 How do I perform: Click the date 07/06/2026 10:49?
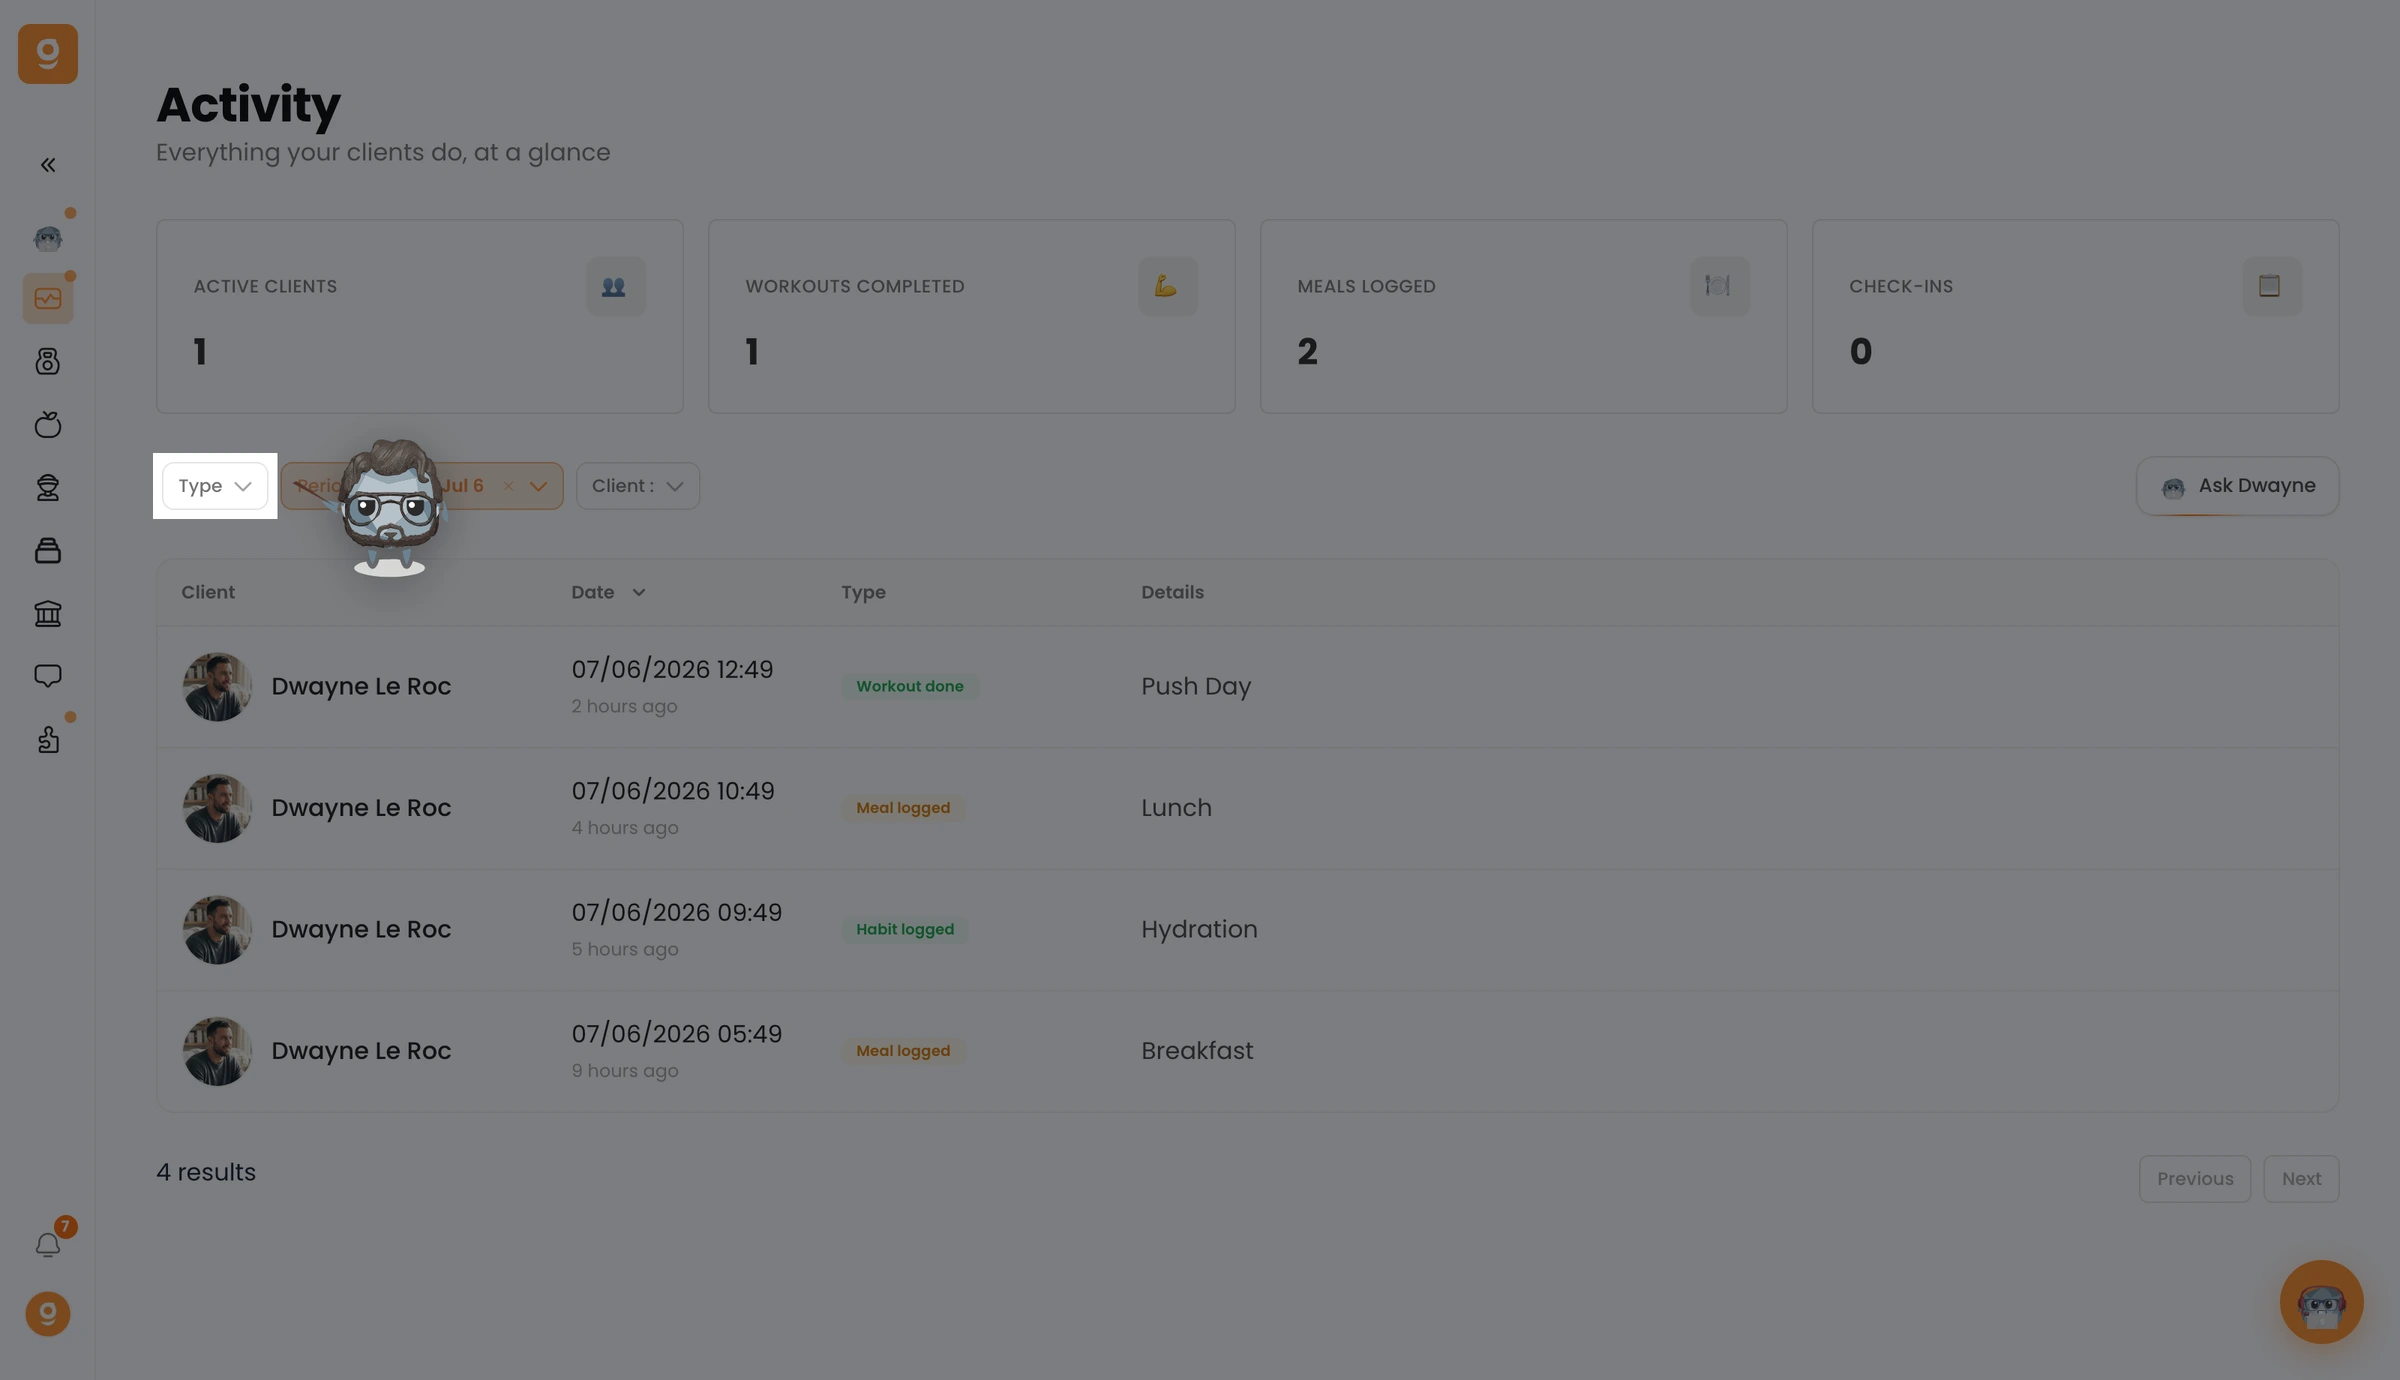pyautogui.click(x=673, y=791)
